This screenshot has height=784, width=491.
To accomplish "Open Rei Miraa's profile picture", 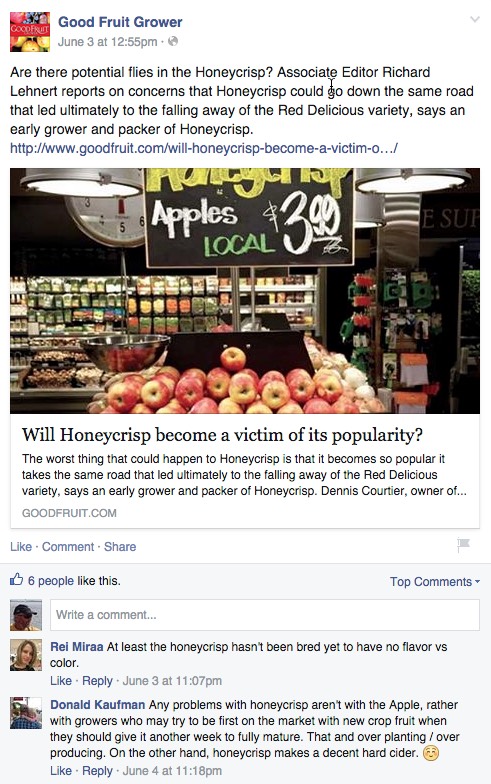I will [26, 654].
